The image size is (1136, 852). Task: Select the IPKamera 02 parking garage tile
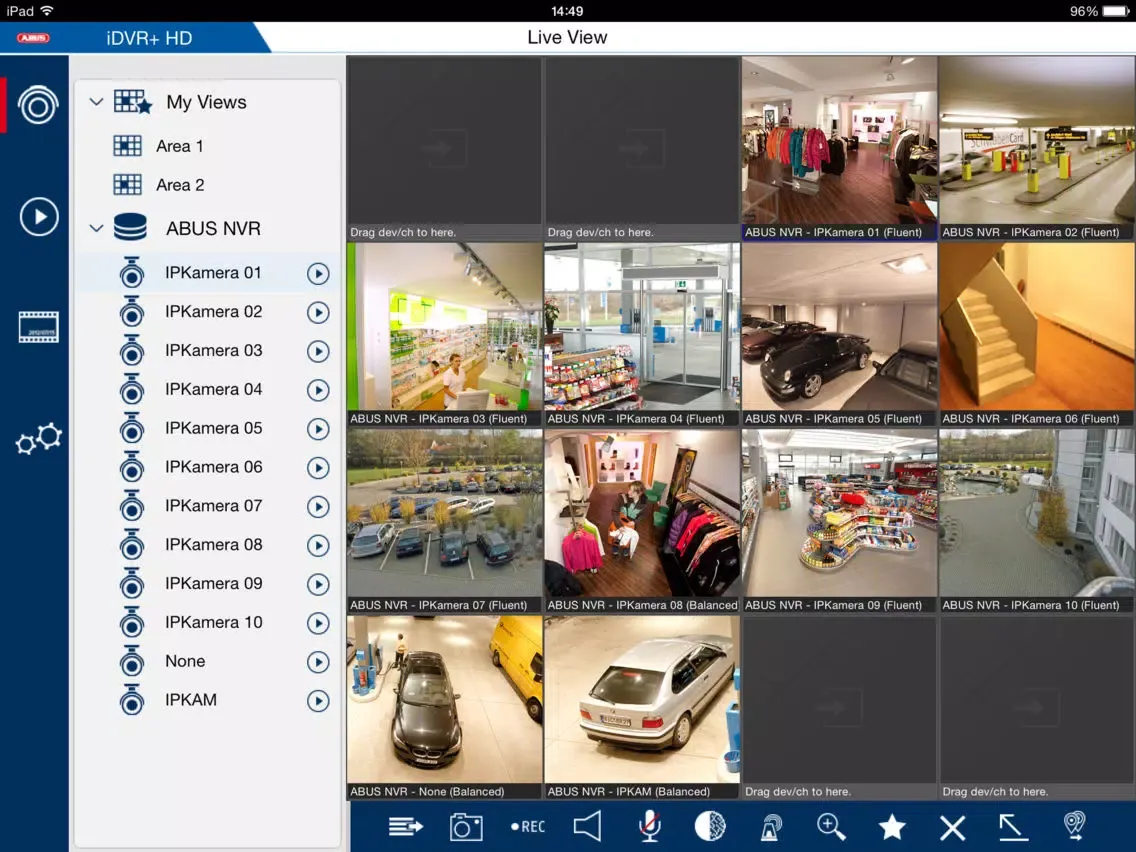pyautogui.click(x=1037, y=149)
